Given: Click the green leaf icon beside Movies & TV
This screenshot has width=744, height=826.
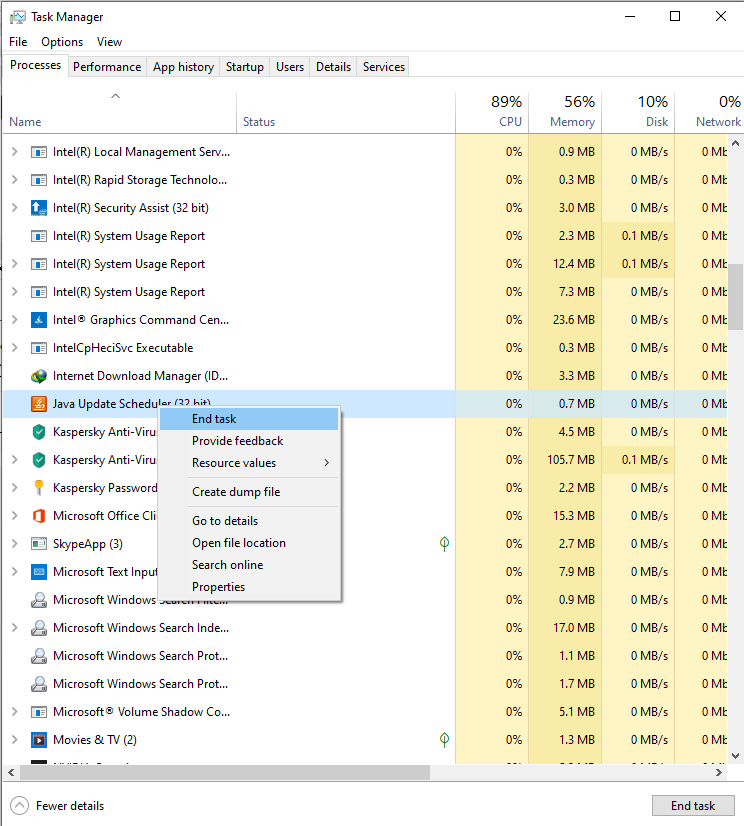Looking at the screenshot, I should click(x=444, y=740).
